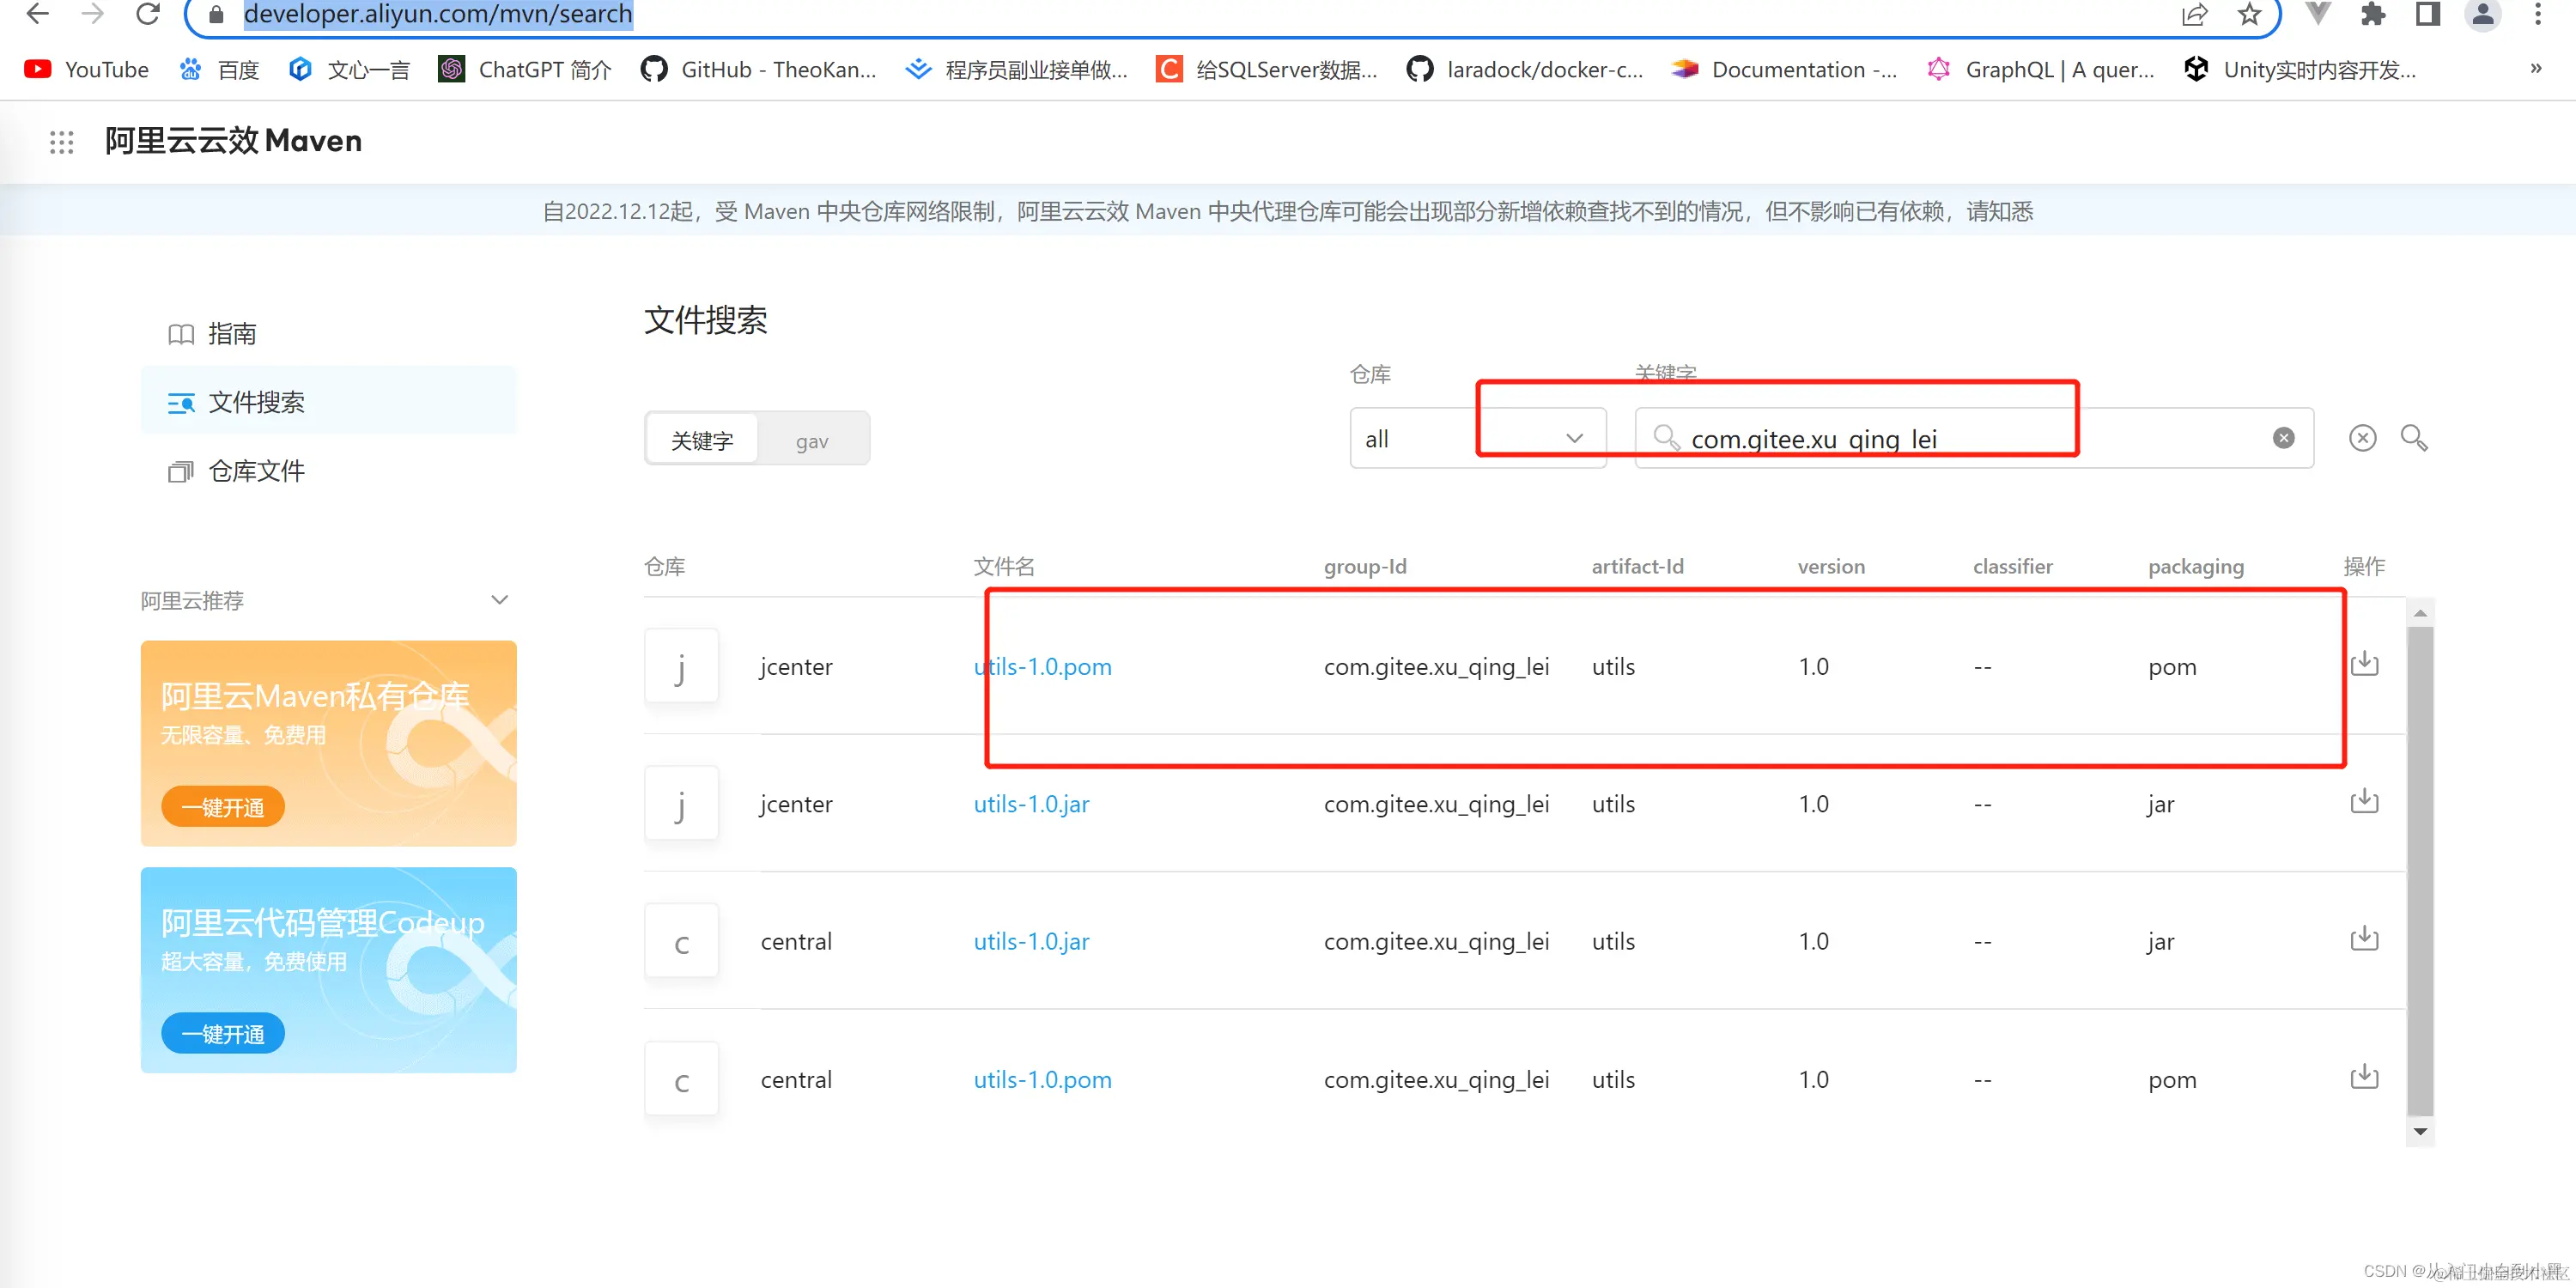Open the 程序员副业接单做 bookmark
Image resolution: width=2576 pixels, height=1288 pixels.
1017,69
